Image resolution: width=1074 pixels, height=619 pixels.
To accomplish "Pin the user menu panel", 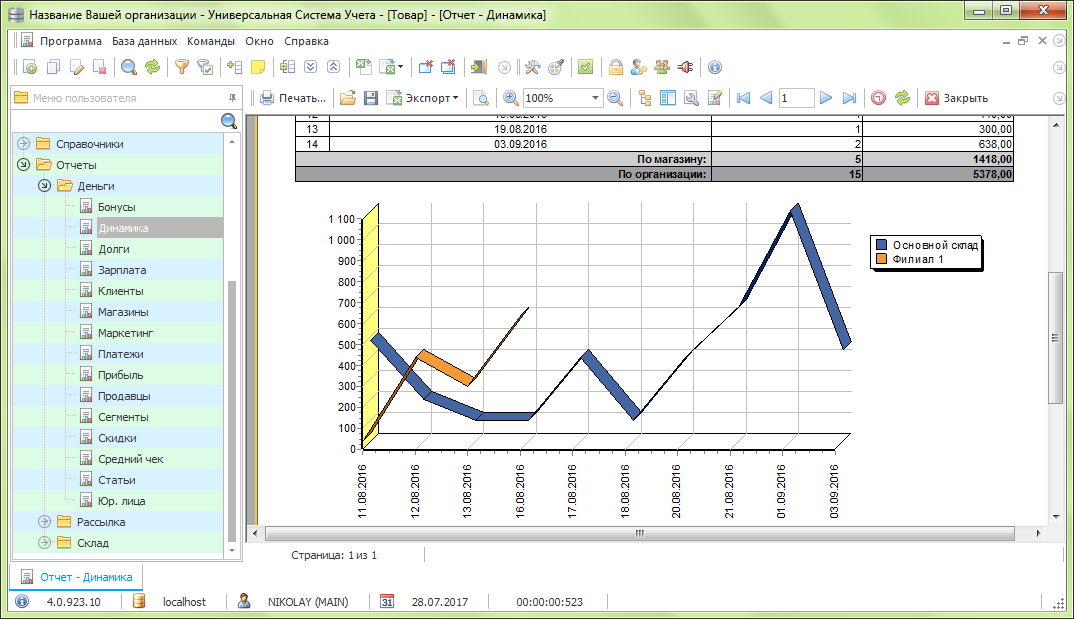I will [232, 98].
